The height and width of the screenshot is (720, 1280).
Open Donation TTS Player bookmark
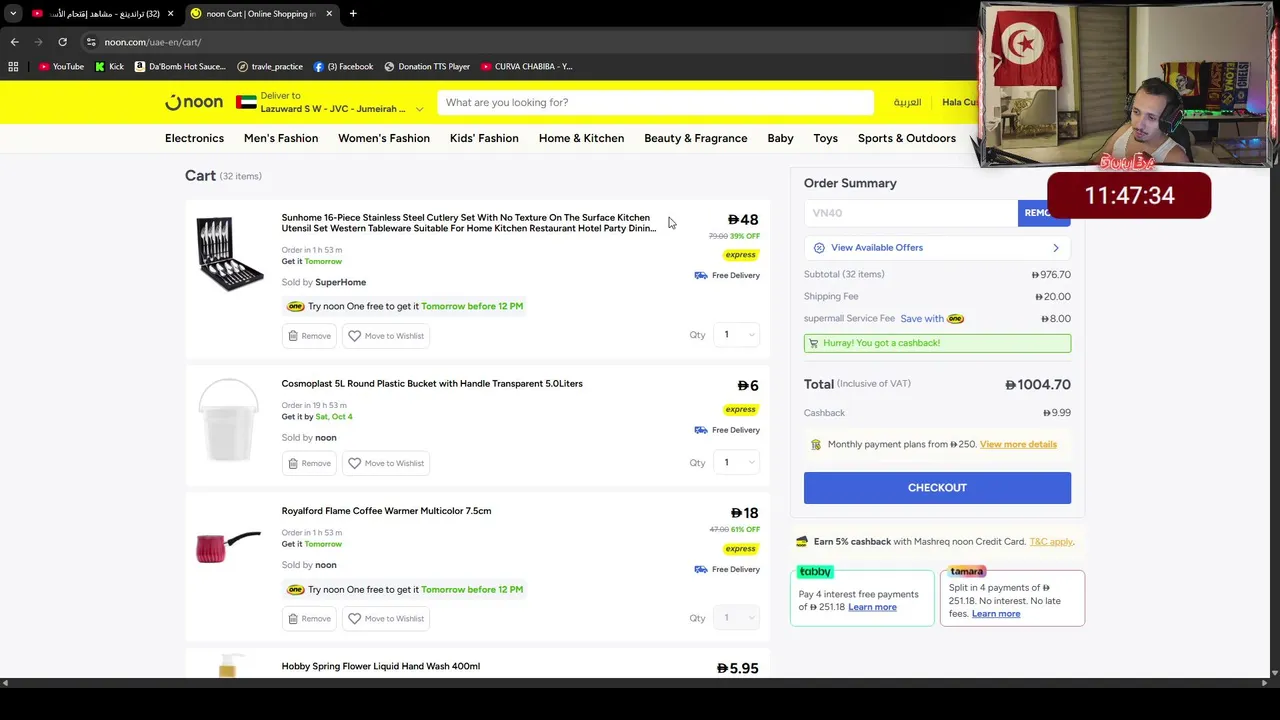[x=426, y=66]
